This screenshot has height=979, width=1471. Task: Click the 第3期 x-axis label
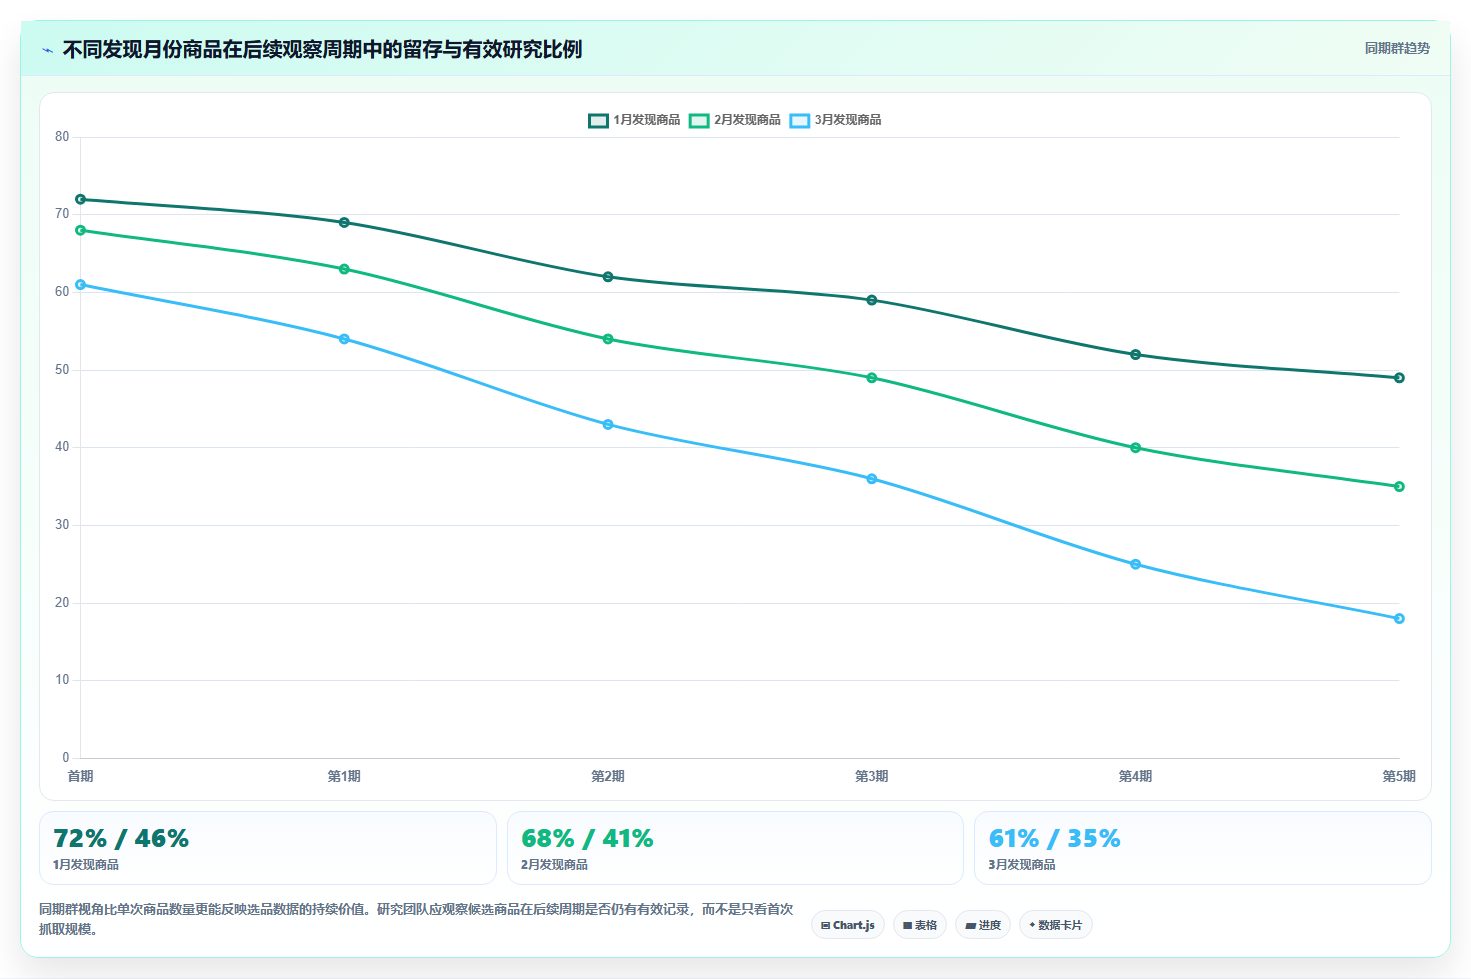(x=872, y=776)
